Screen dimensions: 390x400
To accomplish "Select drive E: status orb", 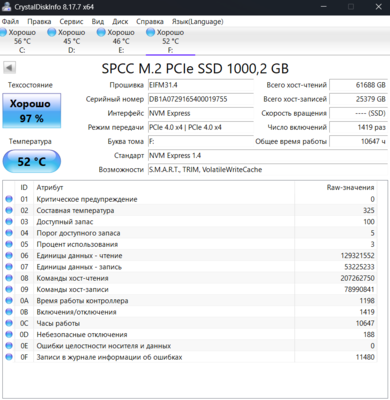I will pos(101,32).
